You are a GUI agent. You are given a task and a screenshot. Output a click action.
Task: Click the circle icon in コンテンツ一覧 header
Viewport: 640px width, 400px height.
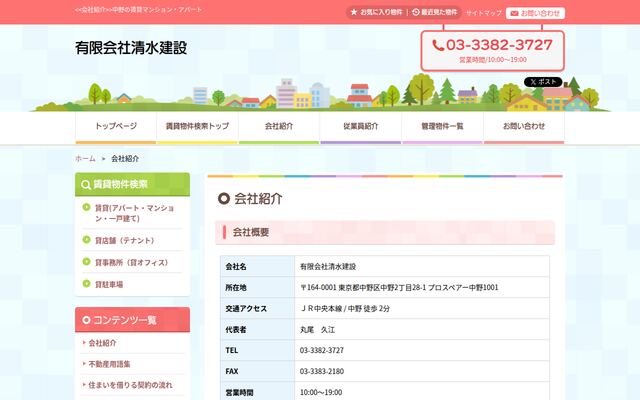[86, 320]
